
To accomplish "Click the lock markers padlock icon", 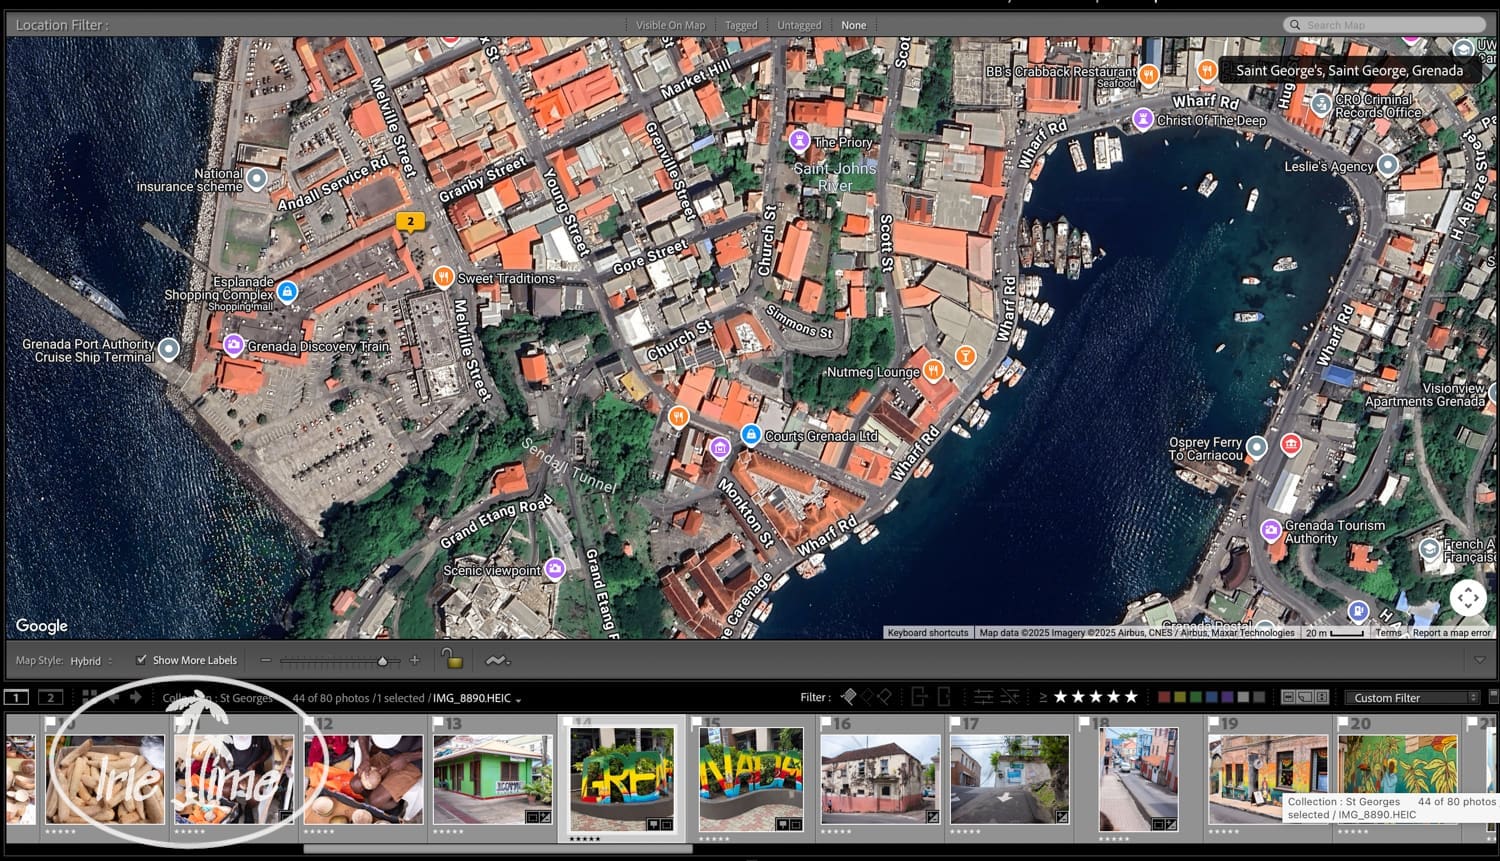I will point(452,659).
